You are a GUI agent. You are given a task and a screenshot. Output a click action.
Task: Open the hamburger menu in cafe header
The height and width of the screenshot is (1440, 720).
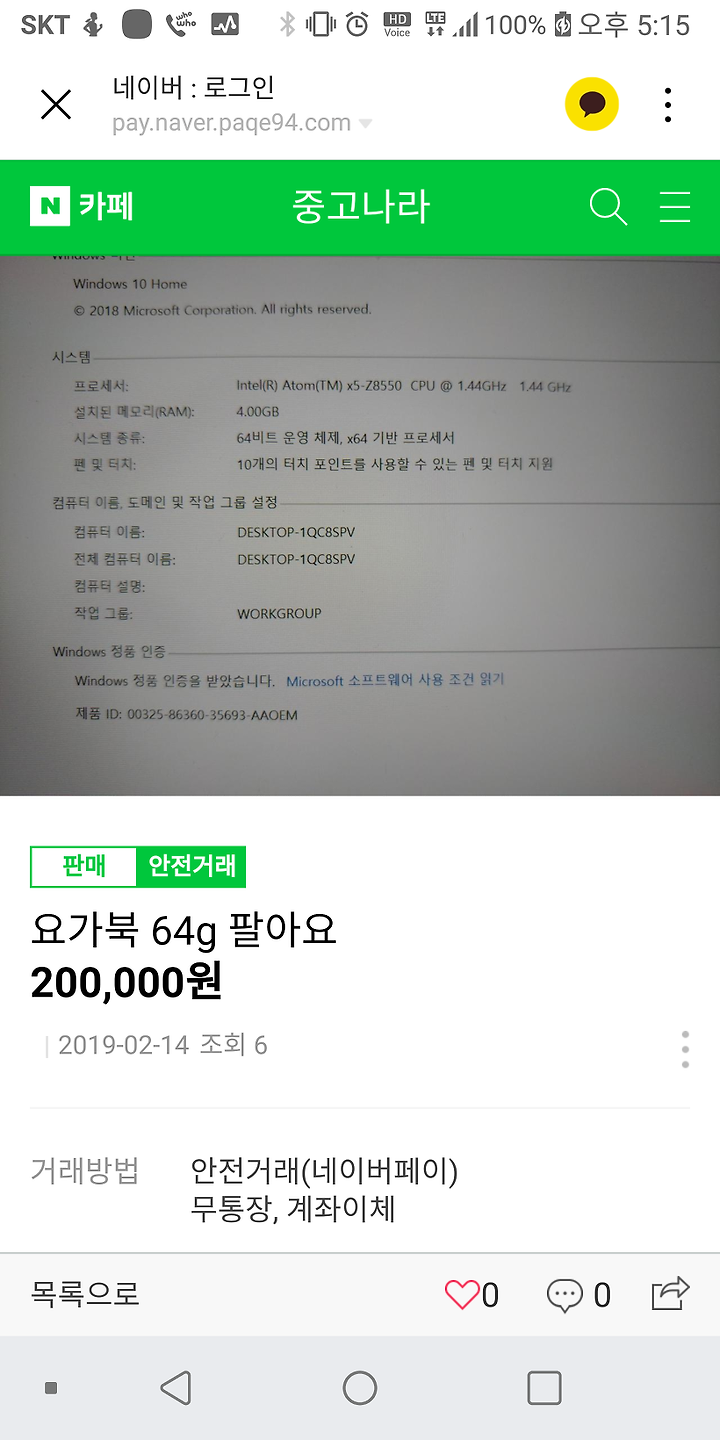(x=675, y=207)
